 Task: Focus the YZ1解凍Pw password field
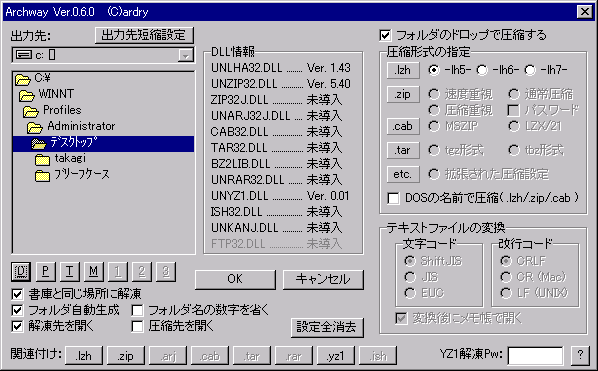tap(535, 356)
